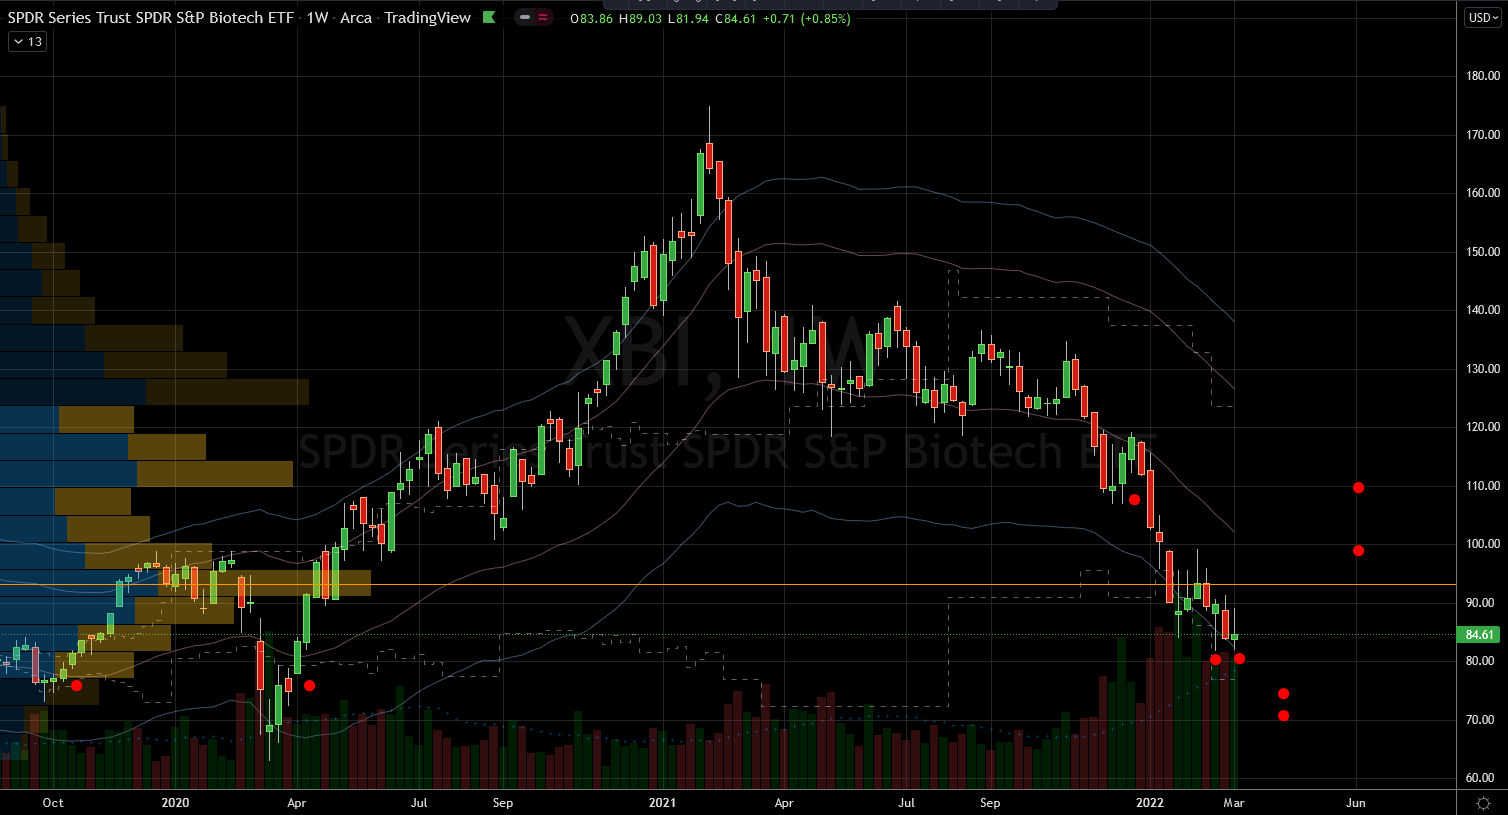The width and height of the screenshot is (1508, 815).
Task: Expand the collapsed 13 indicators legend
Action: tap(28, 41)
